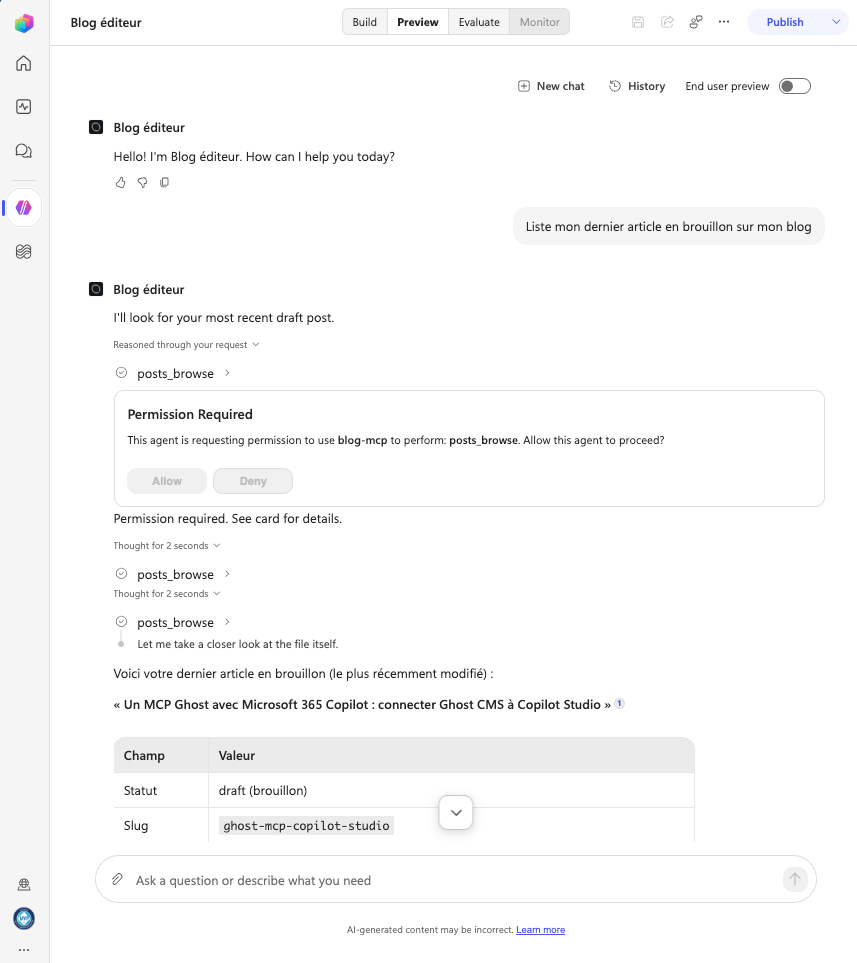857x963 pixels.
Task: Click the first posts_browse check icon
Action: pos(122,373)
